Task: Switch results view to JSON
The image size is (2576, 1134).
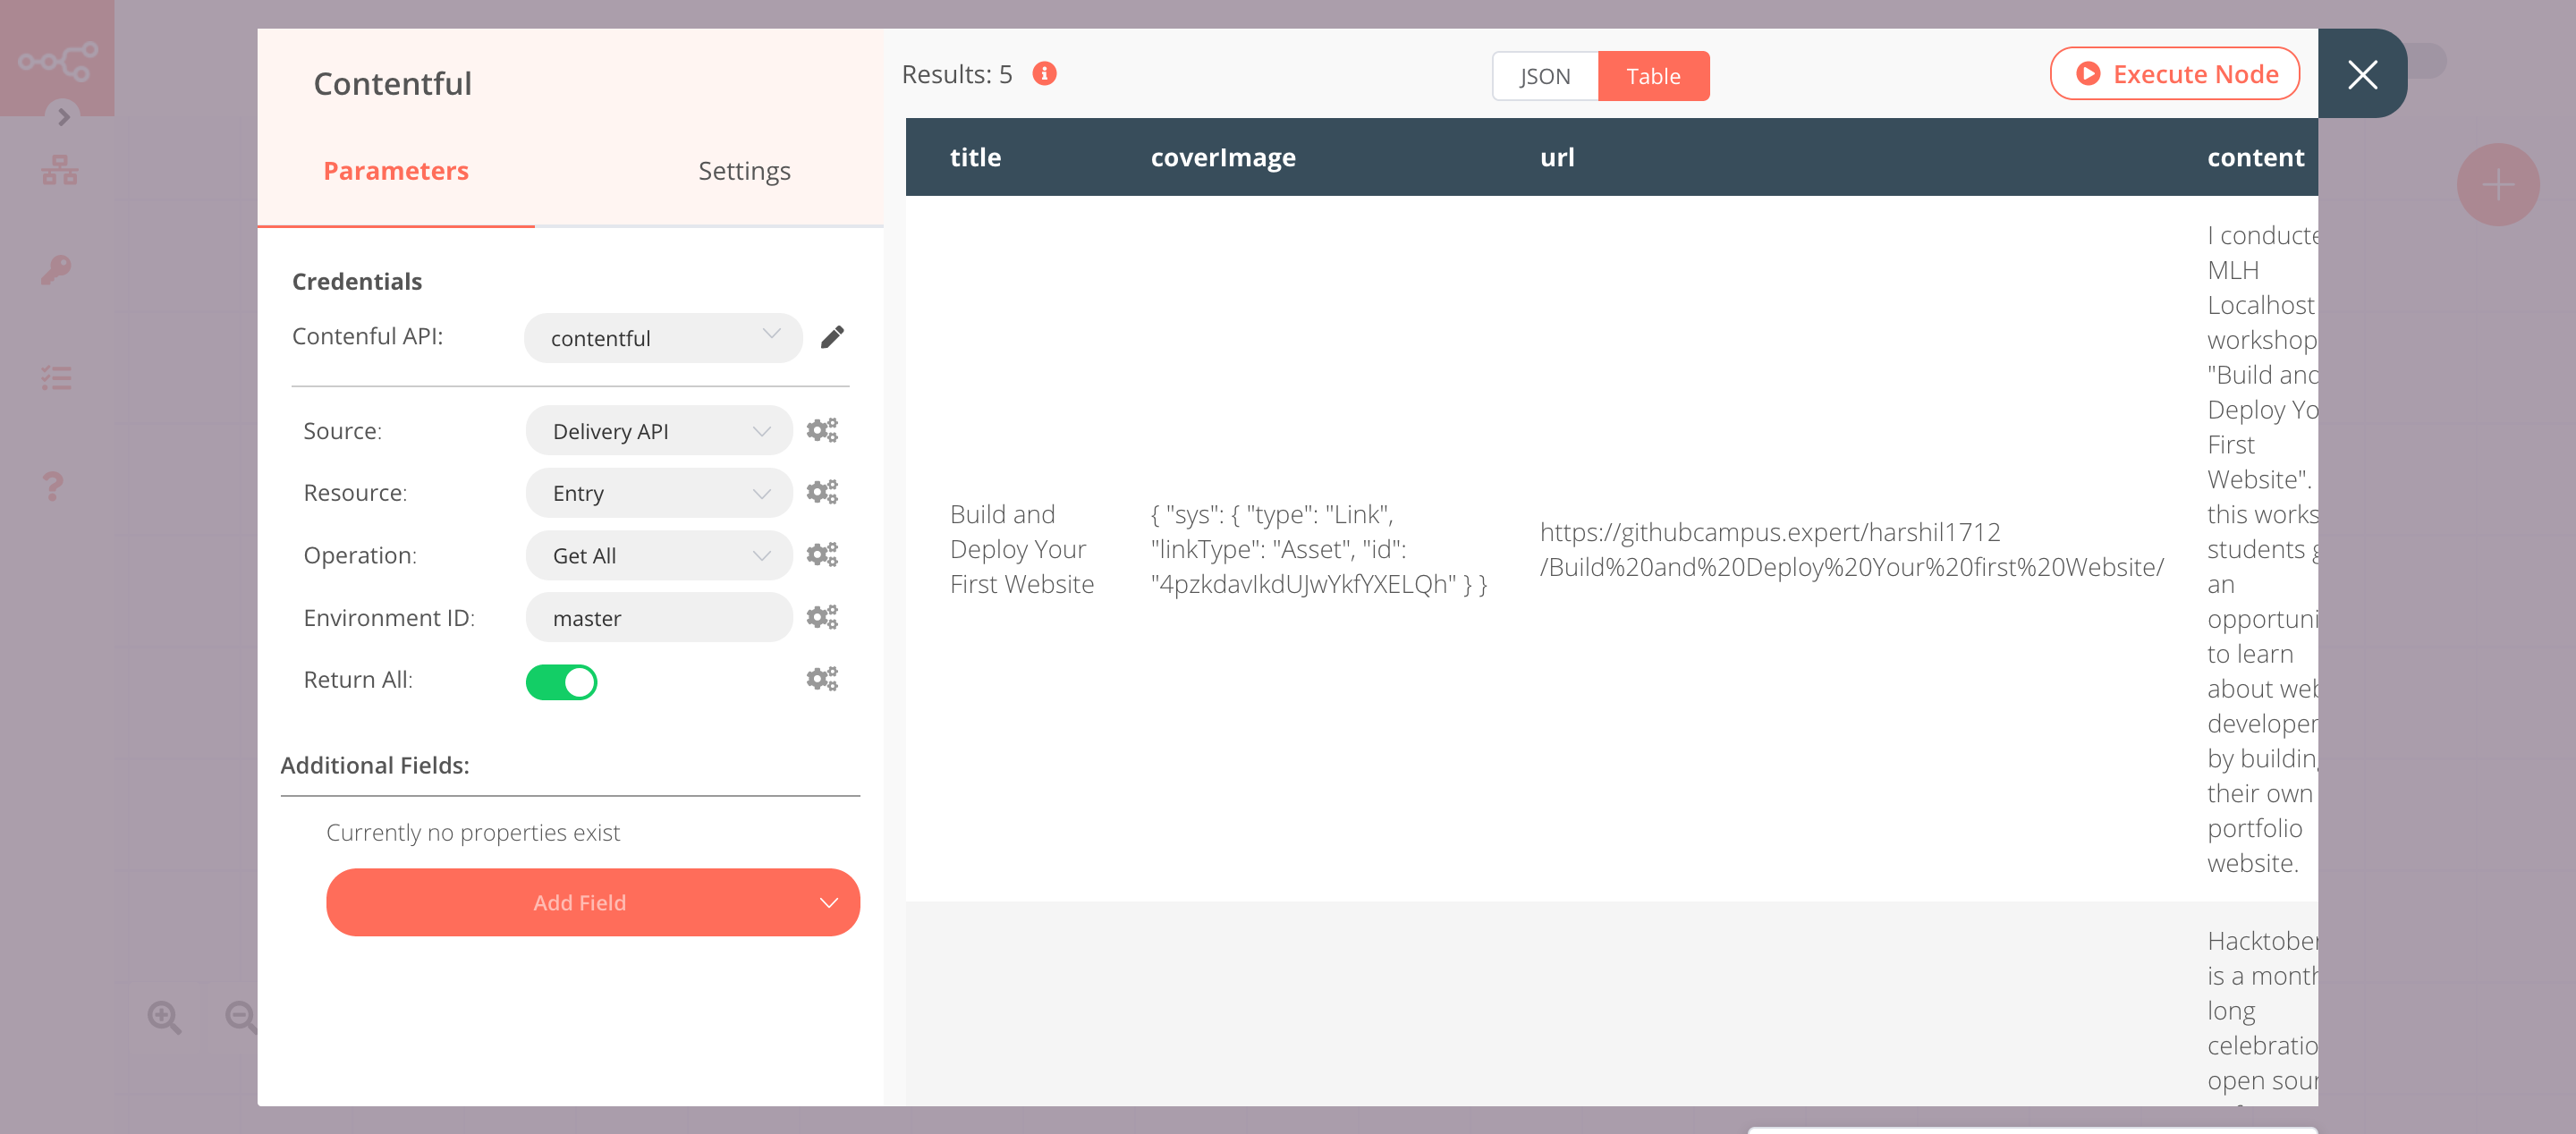Action: click(x=1544, y=75)
